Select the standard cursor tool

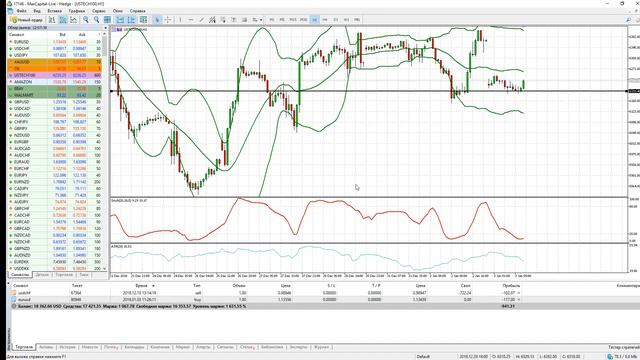coord(157,20)
